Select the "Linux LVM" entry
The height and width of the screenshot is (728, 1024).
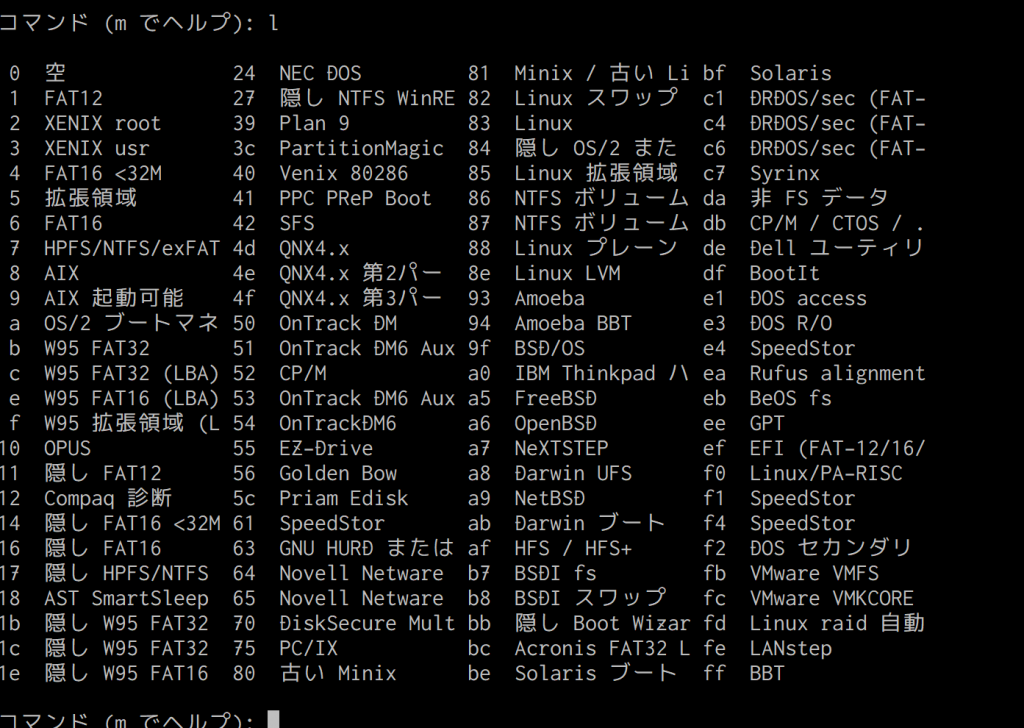click(x=567, y=273)
